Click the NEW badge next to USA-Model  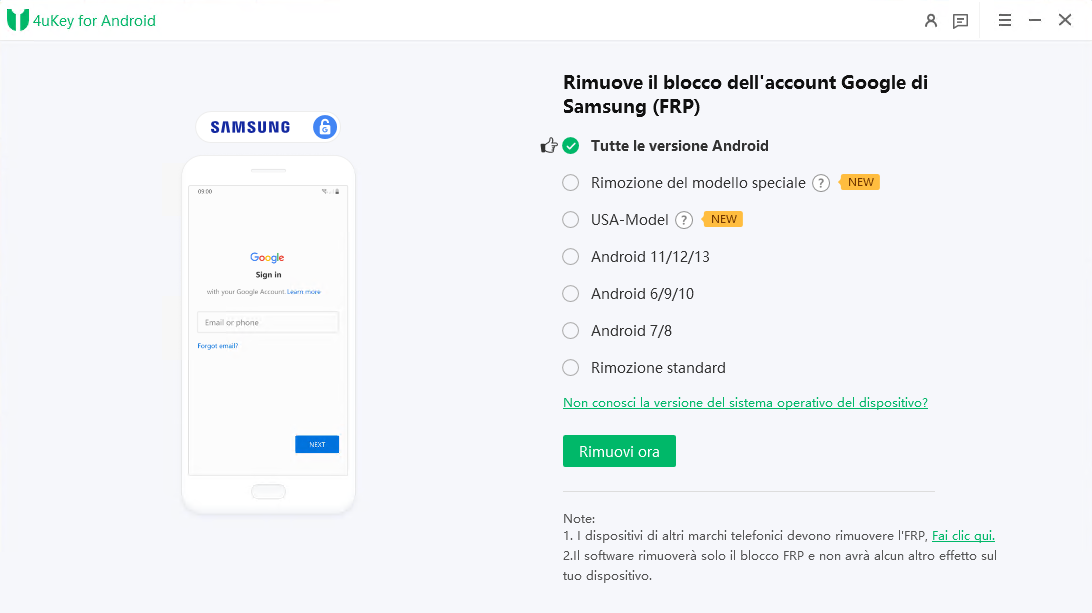722,218
